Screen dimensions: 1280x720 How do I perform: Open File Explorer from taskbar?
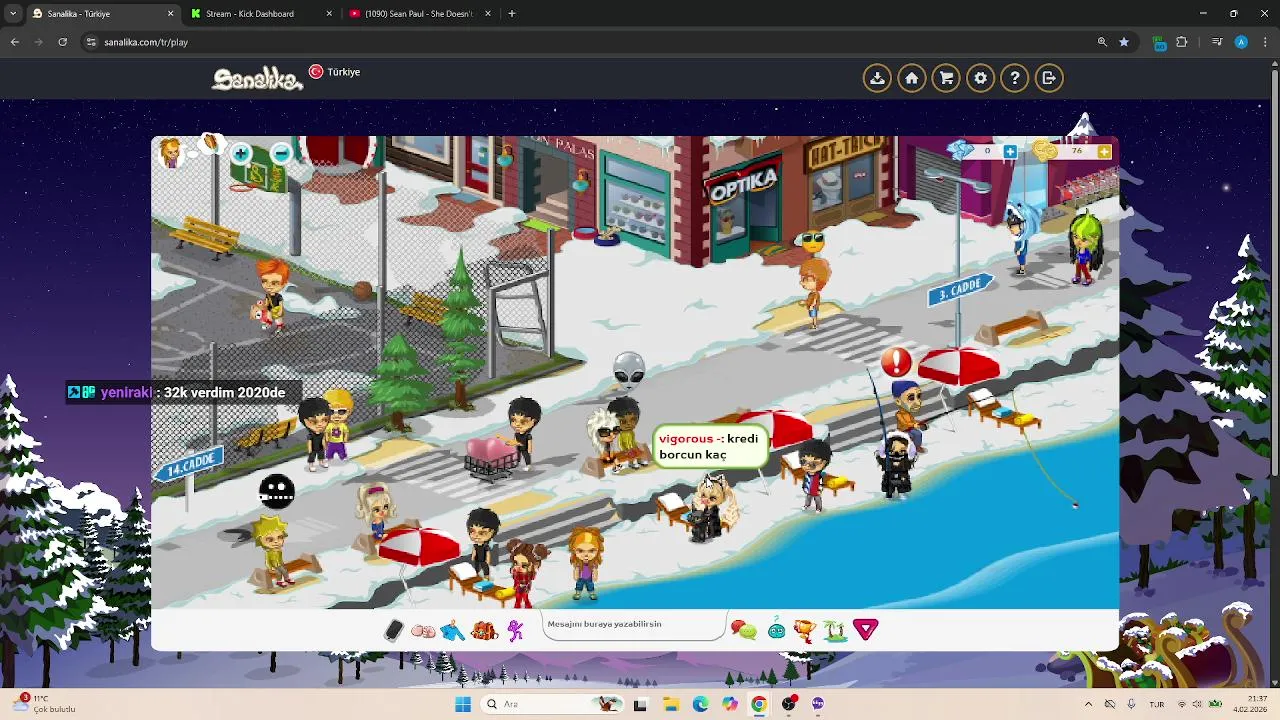pos(670,704)
